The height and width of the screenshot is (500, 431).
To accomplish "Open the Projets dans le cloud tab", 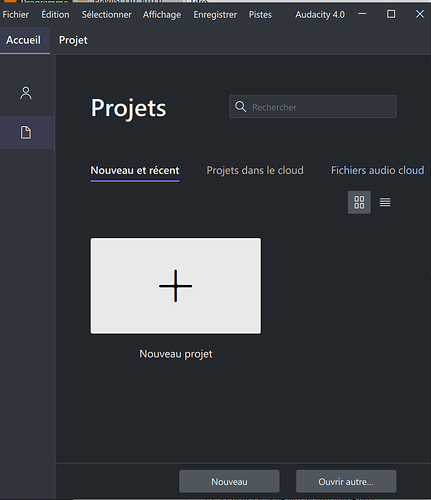I will coord(255,171).
